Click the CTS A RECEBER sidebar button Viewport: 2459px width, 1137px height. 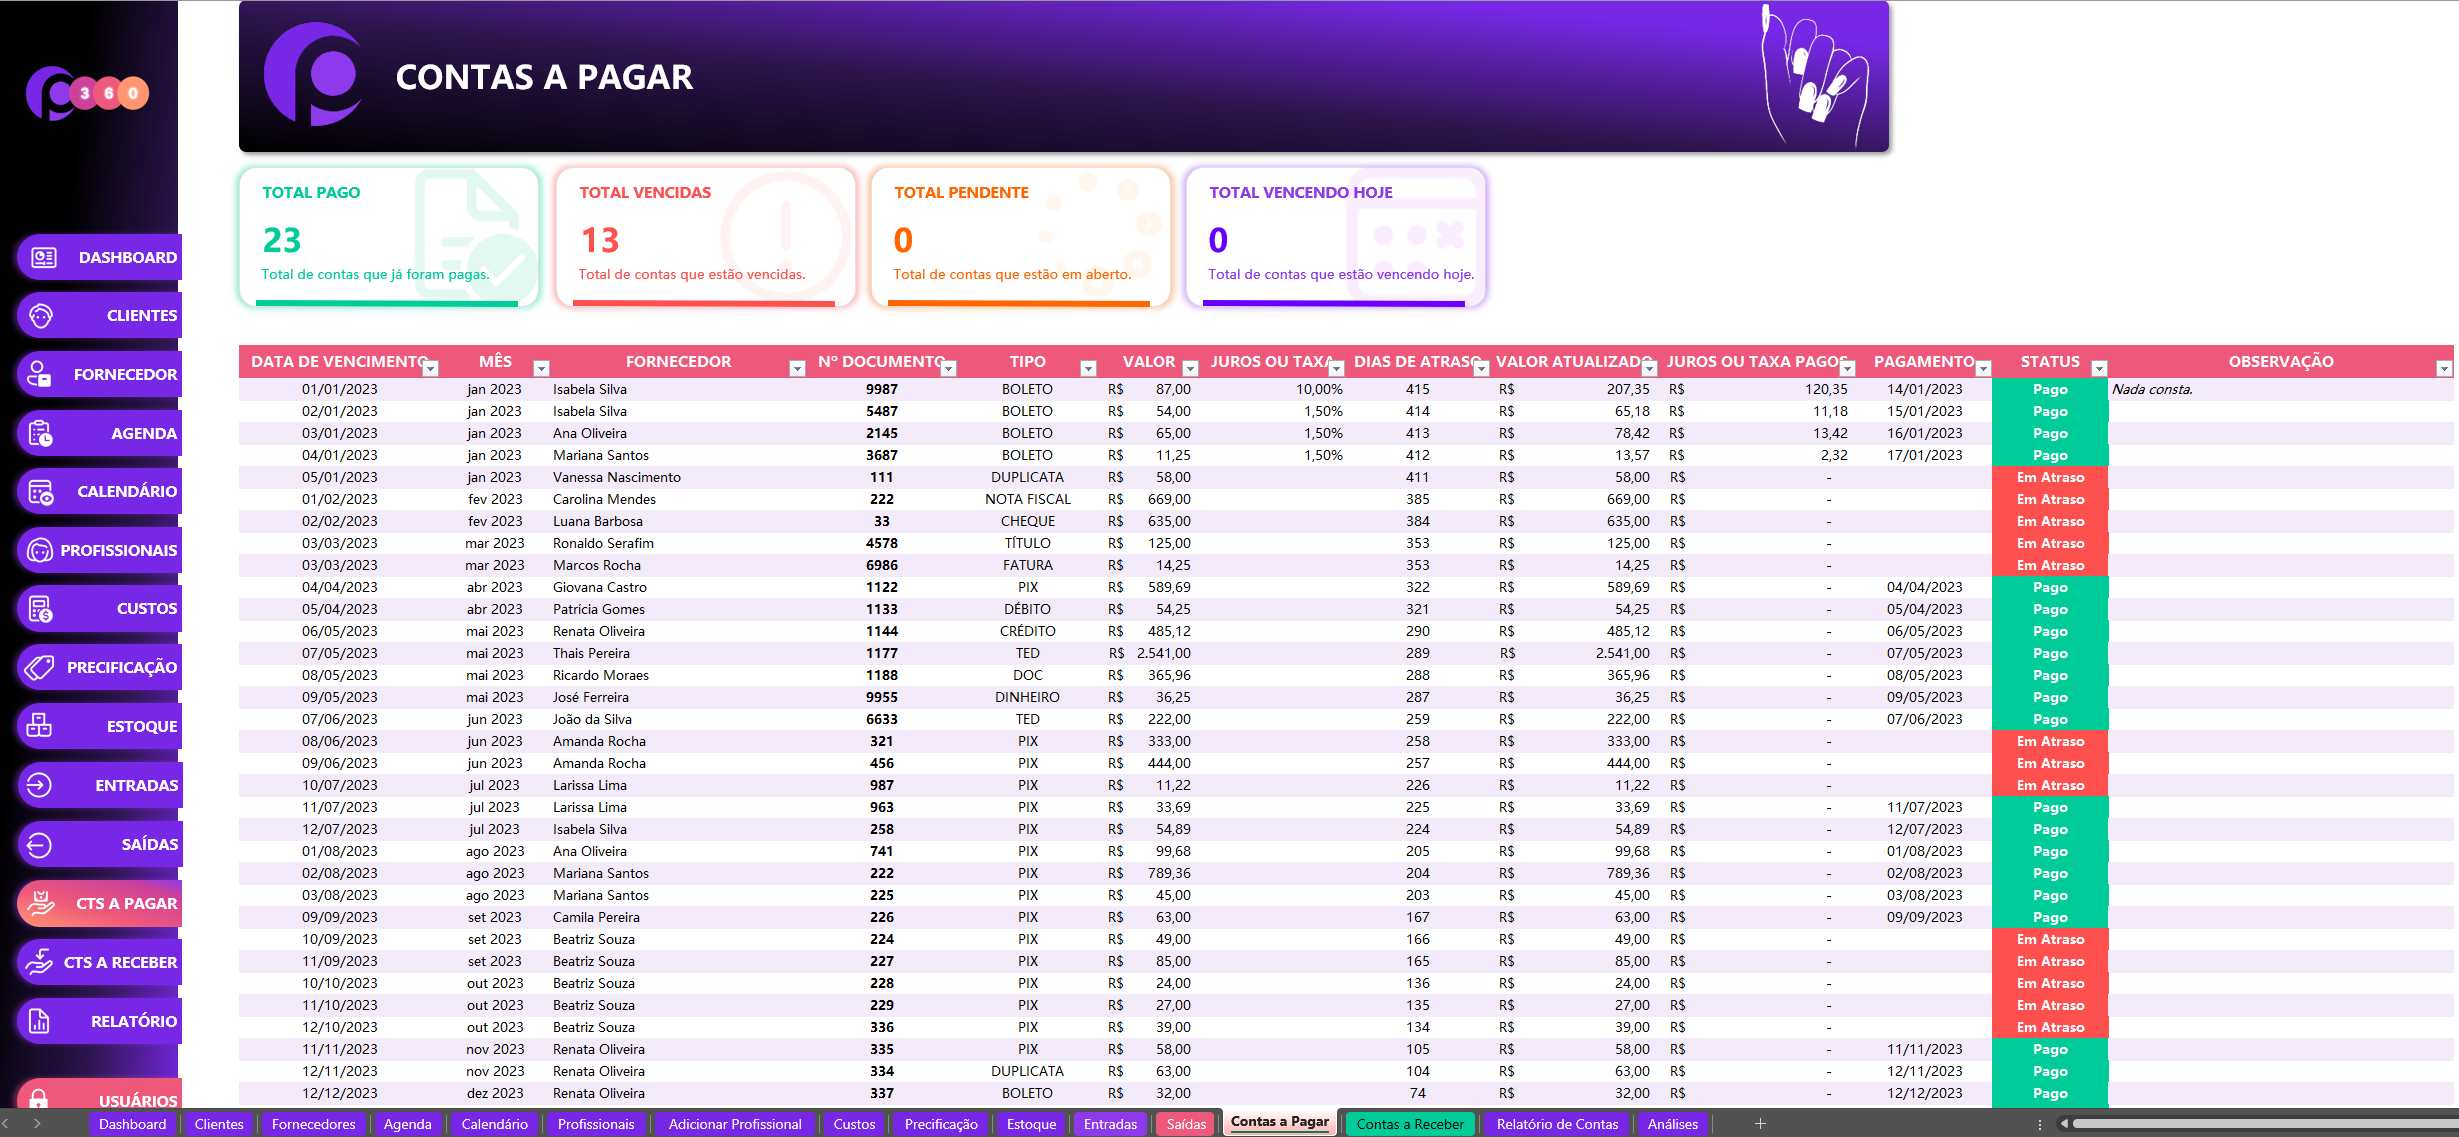tap(100, 962)
